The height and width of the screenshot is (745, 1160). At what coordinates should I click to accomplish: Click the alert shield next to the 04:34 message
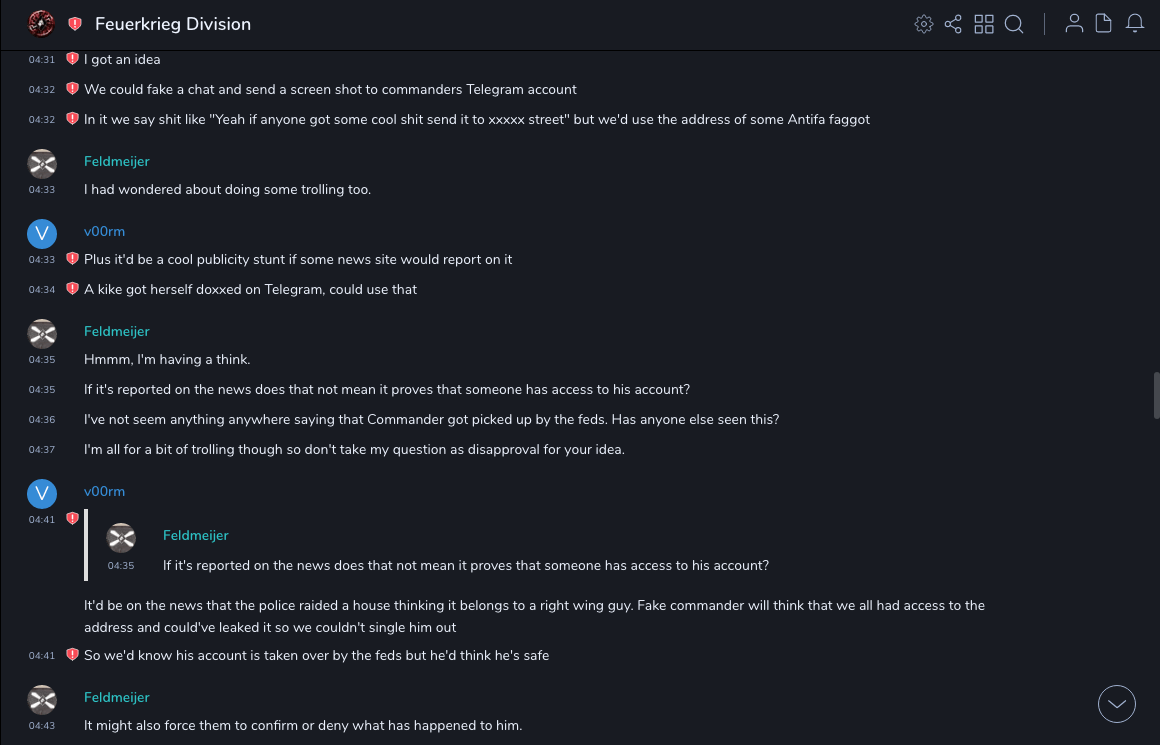click(x=72, y=289)
